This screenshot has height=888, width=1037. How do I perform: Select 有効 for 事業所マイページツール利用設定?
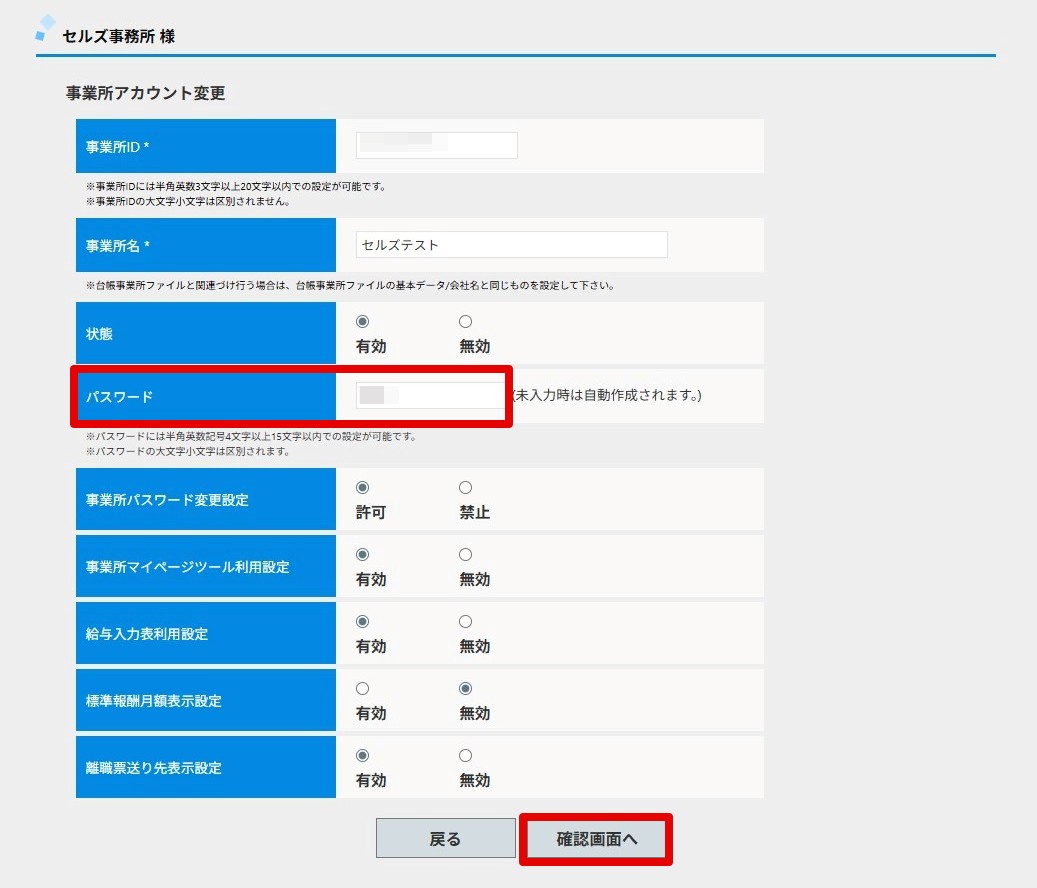[x=362, y=554]
